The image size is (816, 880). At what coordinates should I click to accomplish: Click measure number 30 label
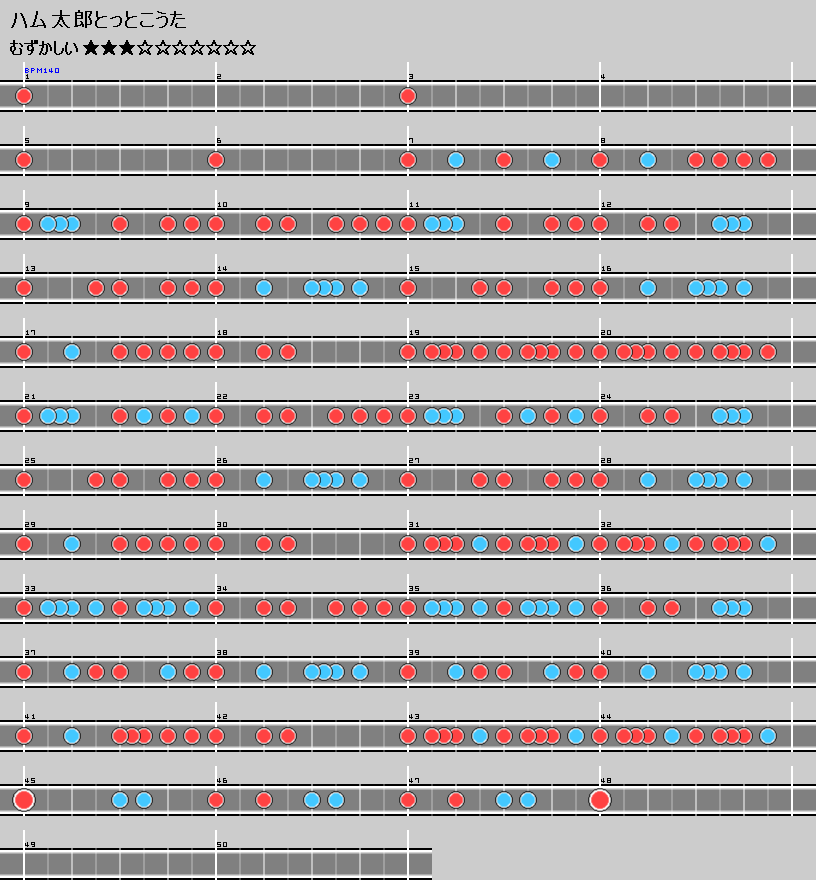(222, 524)
